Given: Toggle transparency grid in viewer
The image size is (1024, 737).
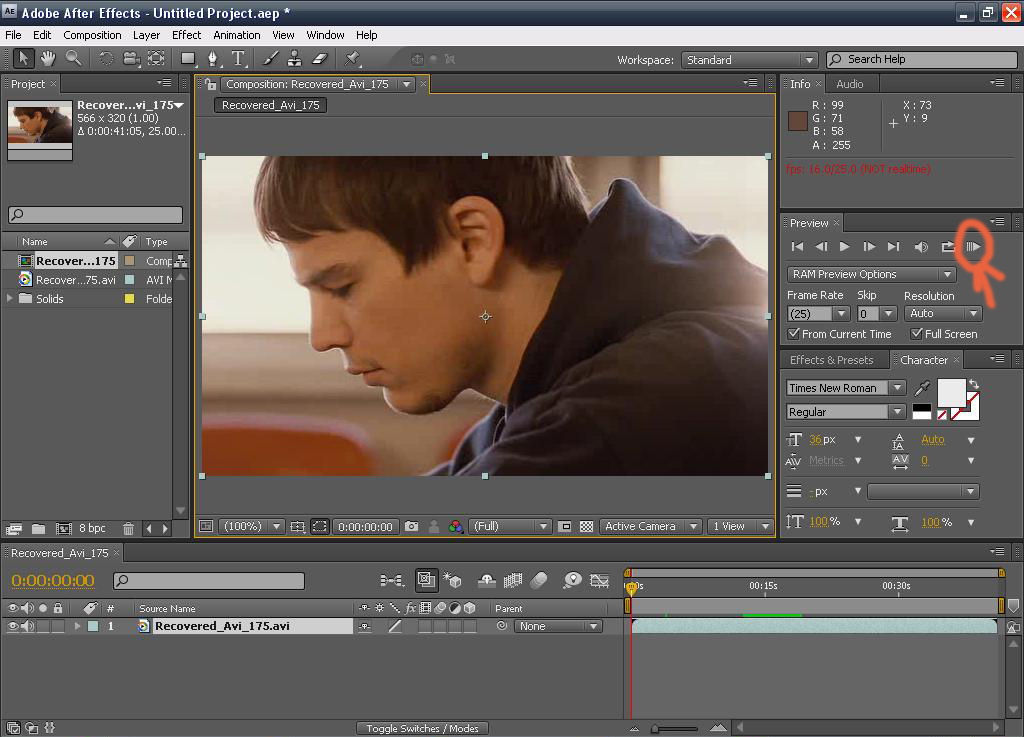Looking at the screenshot, I should 586,526.
